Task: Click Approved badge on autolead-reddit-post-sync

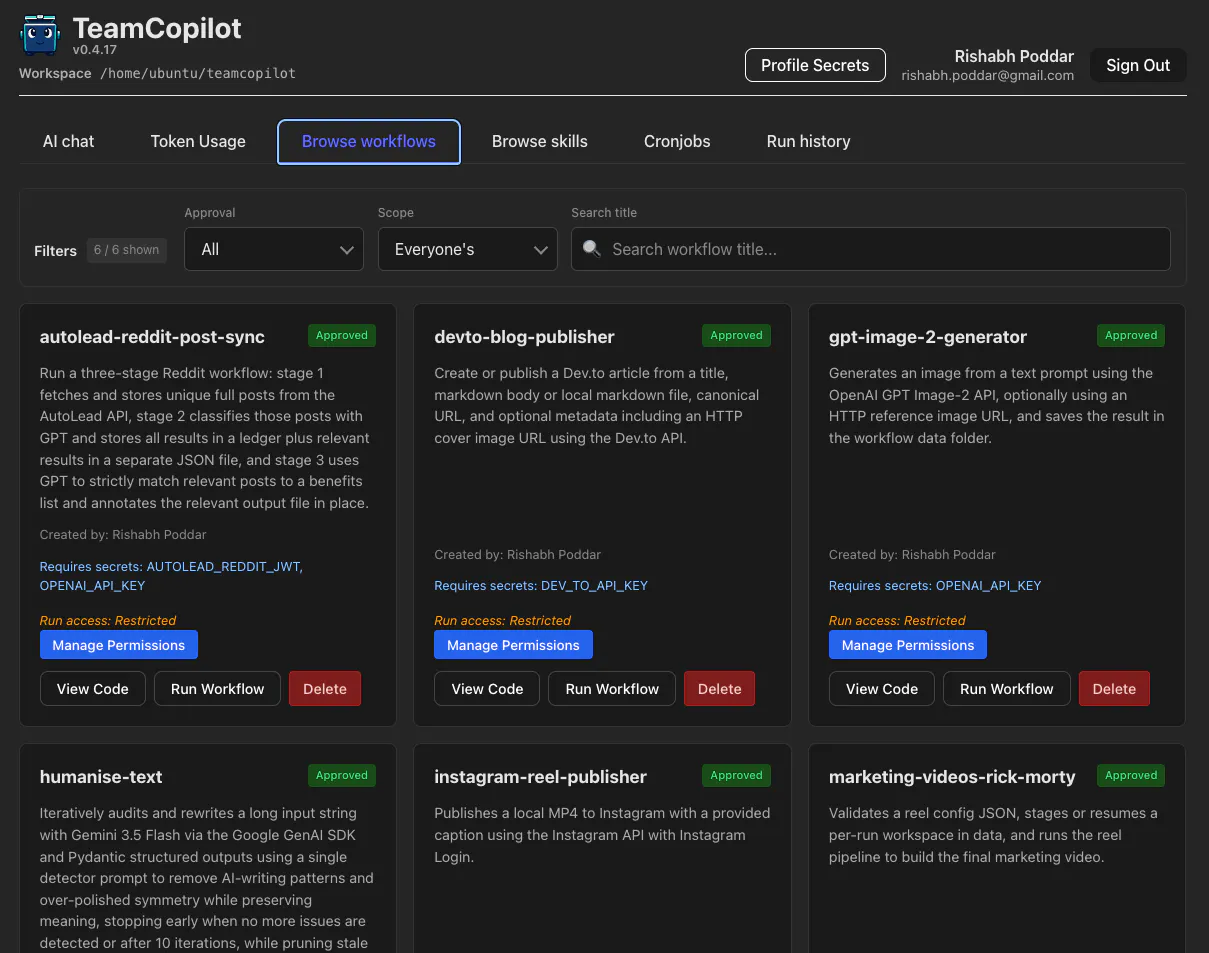Action: (x=342, y=335)
